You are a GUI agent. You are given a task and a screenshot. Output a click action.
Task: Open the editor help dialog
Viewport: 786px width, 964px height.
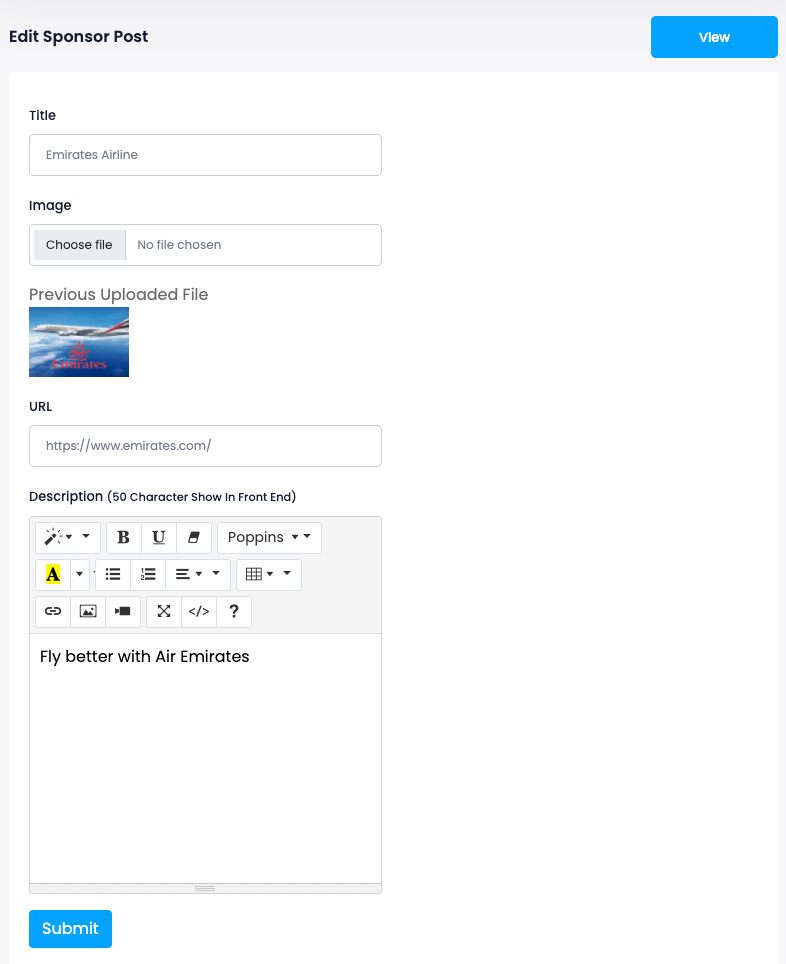click(234, 612)
